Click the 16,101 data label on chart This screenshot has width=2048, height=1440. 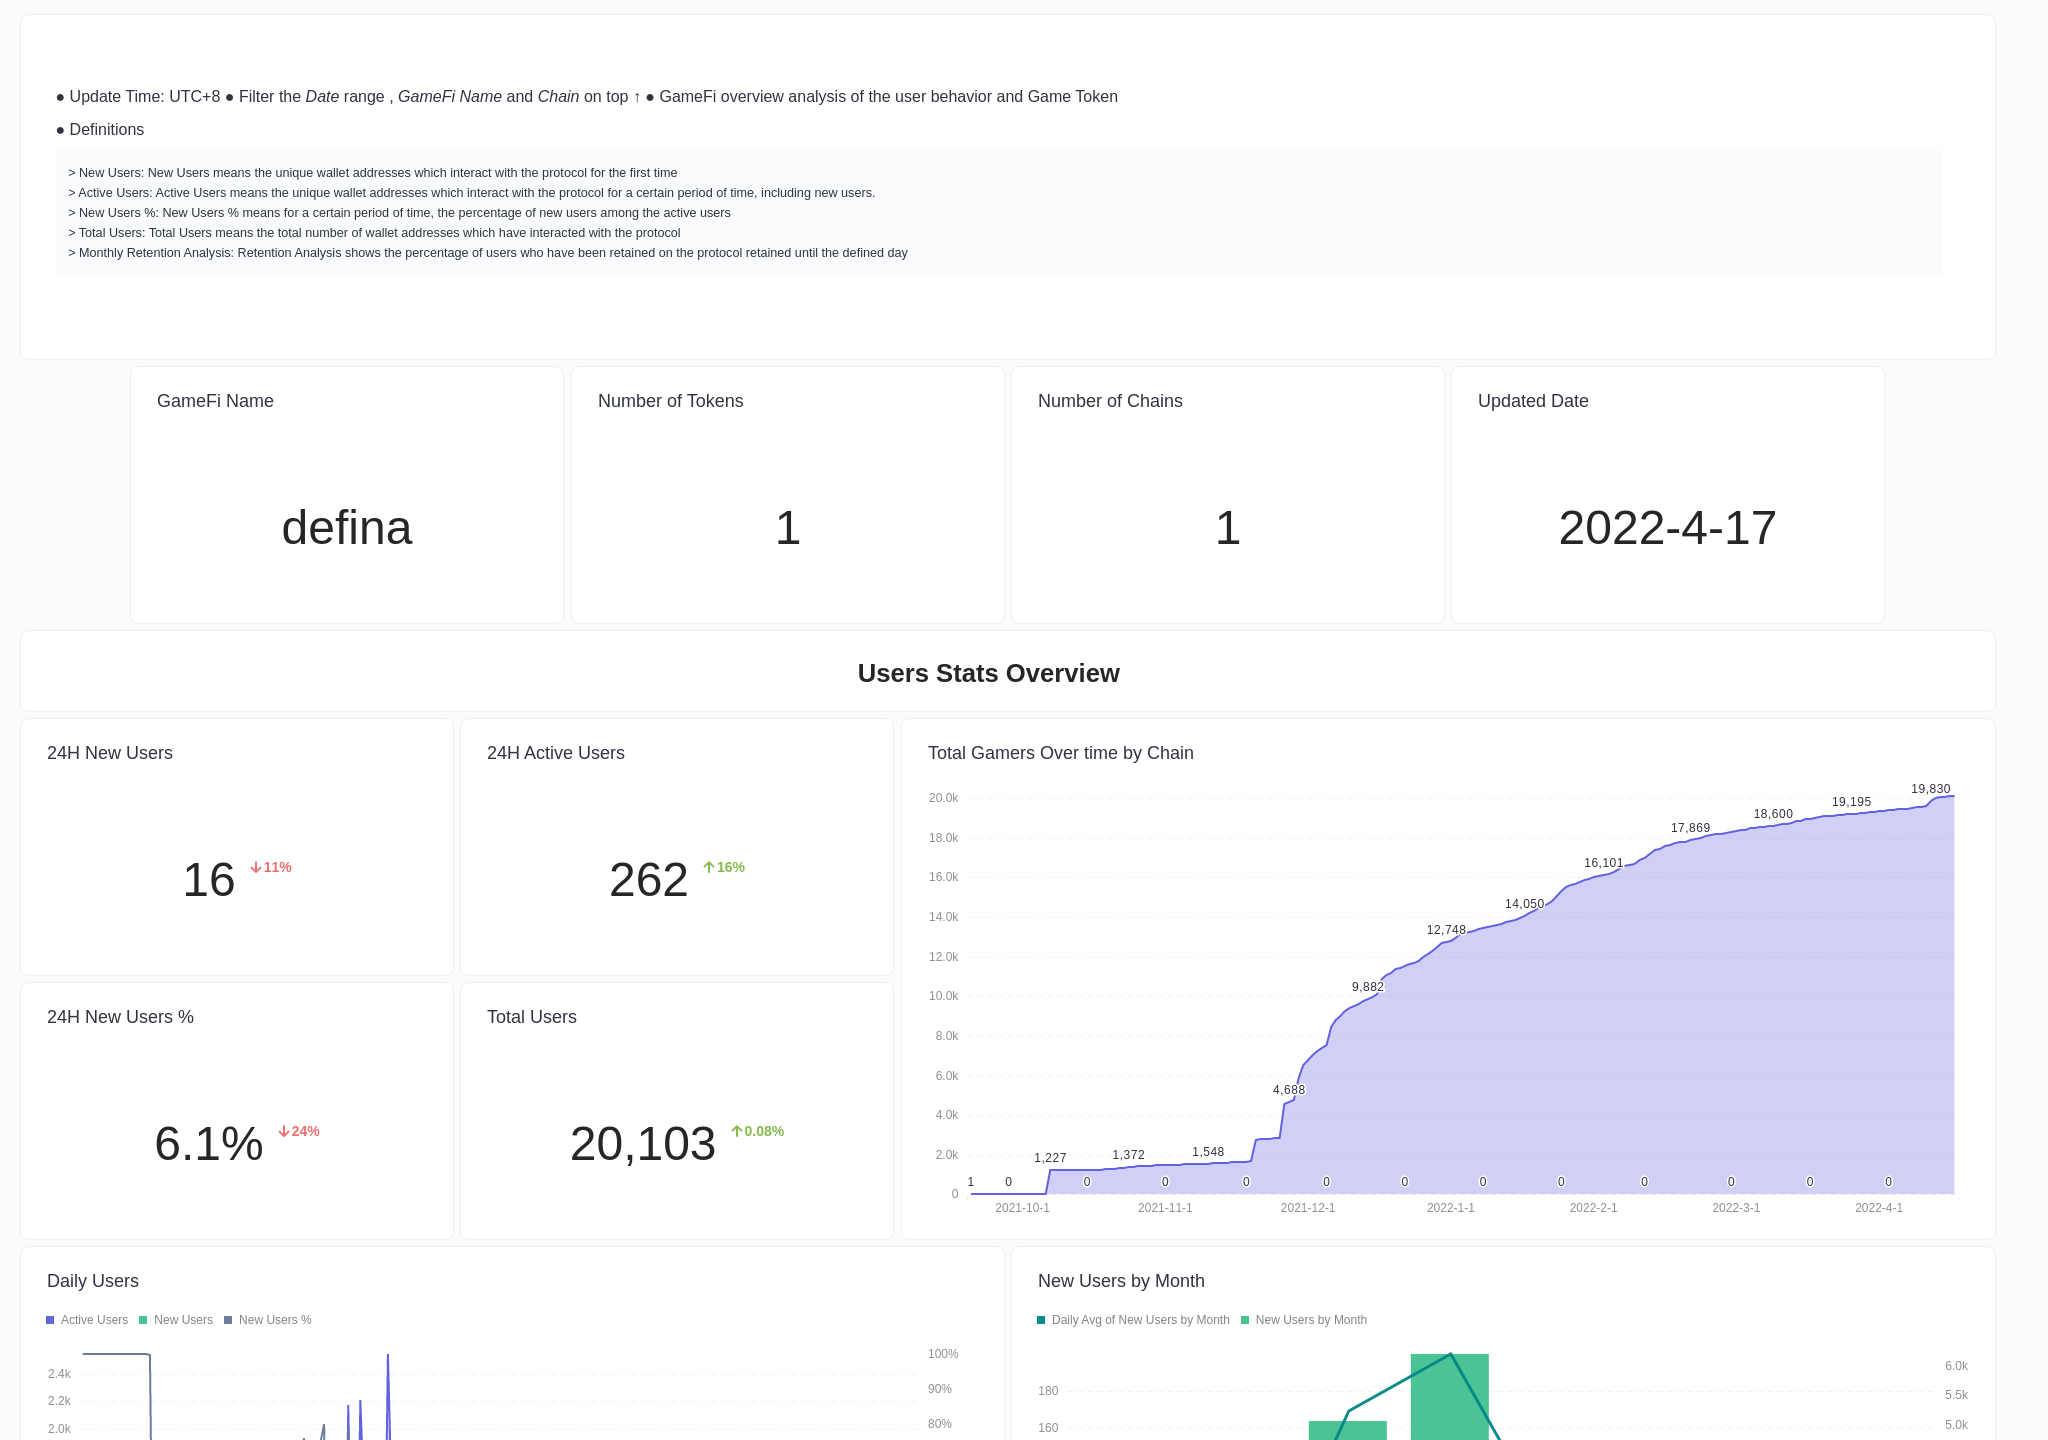1603,863
